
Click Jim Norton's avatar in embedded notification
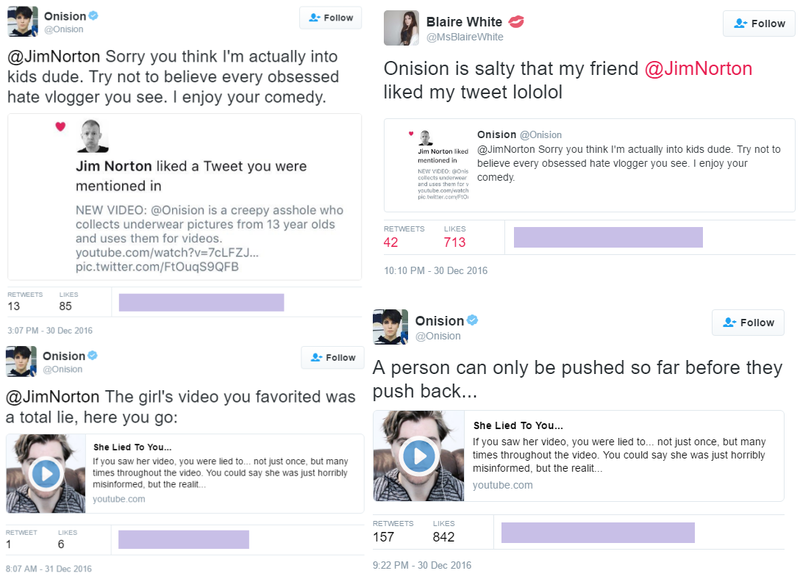click(x=91, y=135)
